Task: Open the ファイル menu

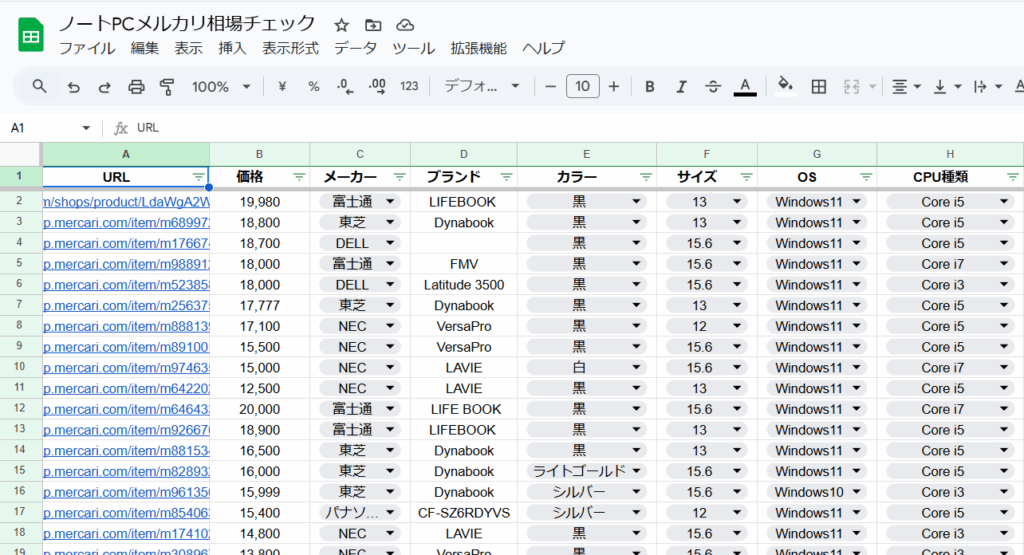Action: click(87, 48)
